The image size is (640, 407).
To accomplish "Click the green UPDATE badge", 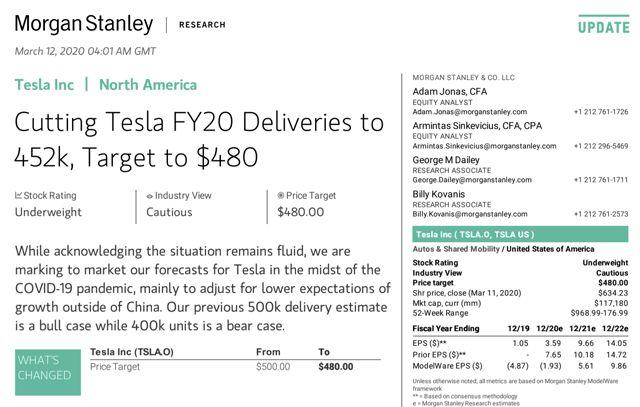I will (604, 24).
